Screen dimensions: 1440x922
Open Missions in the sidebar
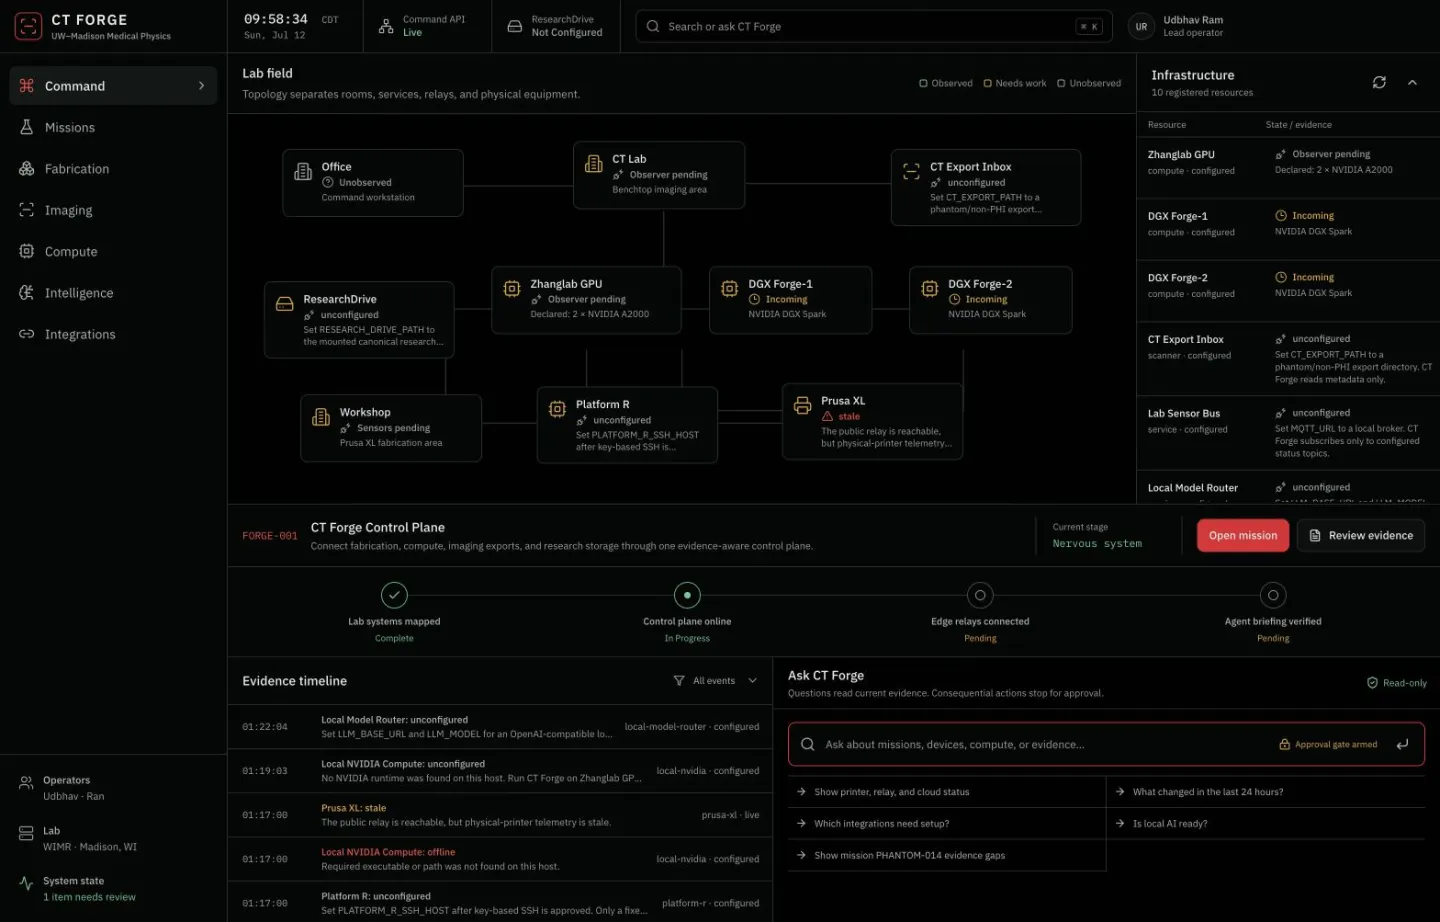[x=113, y=128]
